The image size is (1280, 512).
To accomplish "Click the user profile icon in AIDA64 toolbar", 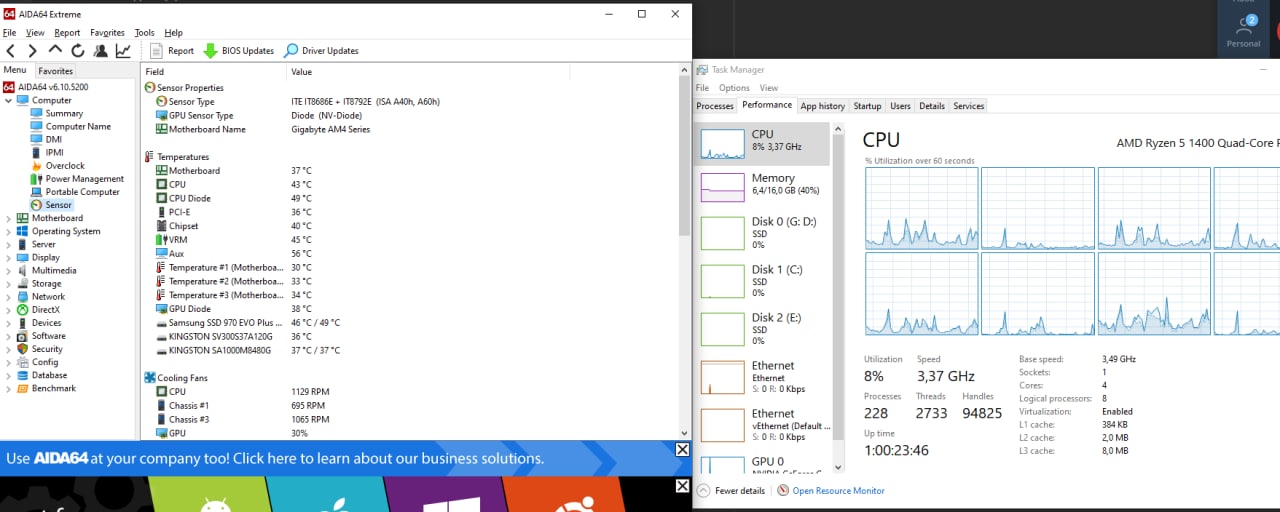I will (x=100, y=50).
